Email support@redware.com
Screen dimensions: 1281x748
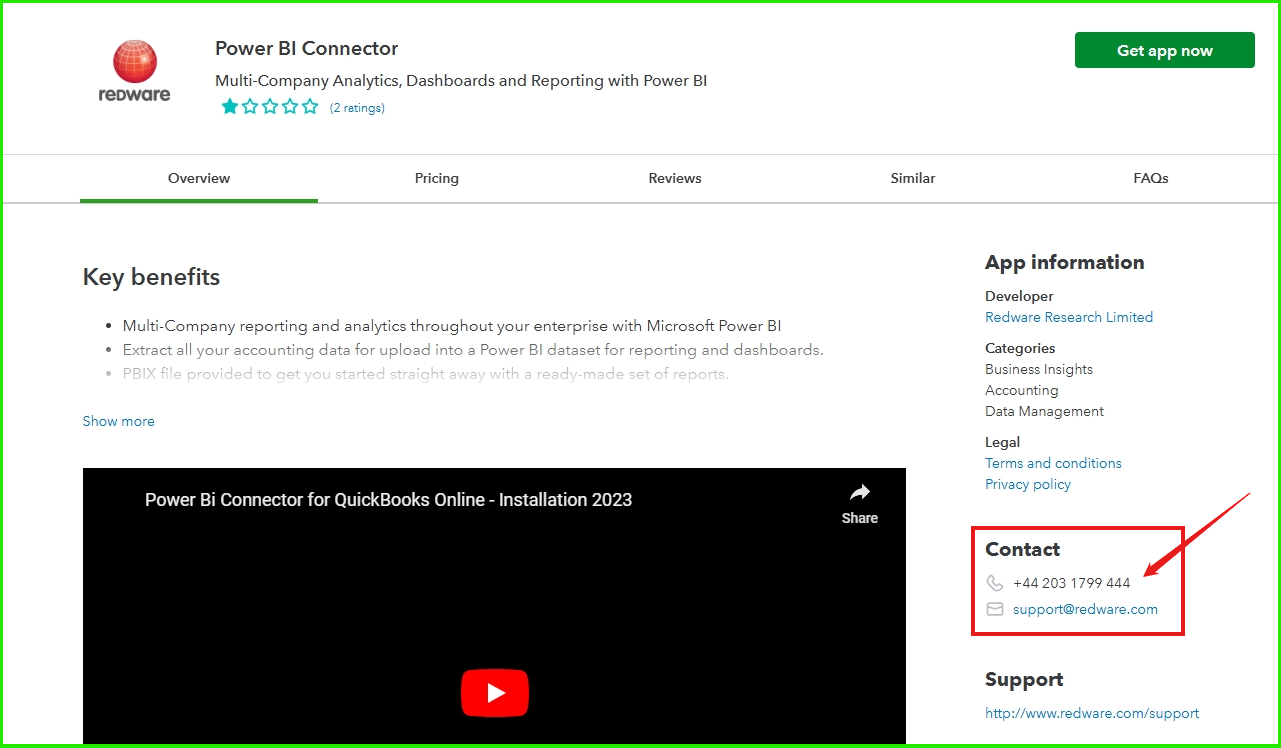coord(1085,609)
